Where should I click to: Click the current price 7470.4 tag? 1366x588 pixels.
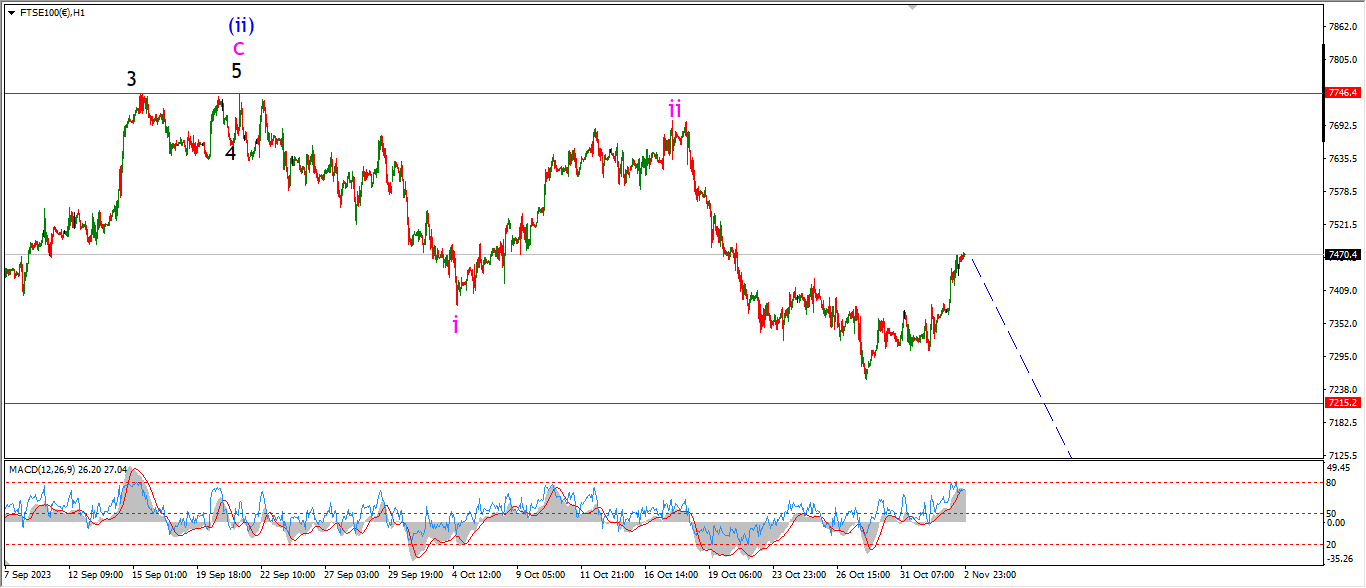tap(1342, 255)
